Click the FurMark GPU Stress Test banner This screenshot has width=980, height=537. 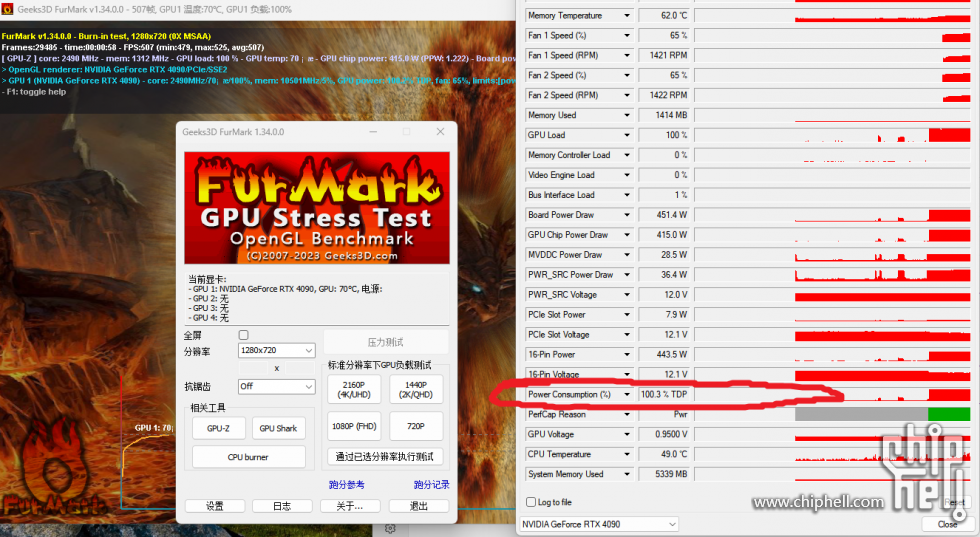[317, 208]
